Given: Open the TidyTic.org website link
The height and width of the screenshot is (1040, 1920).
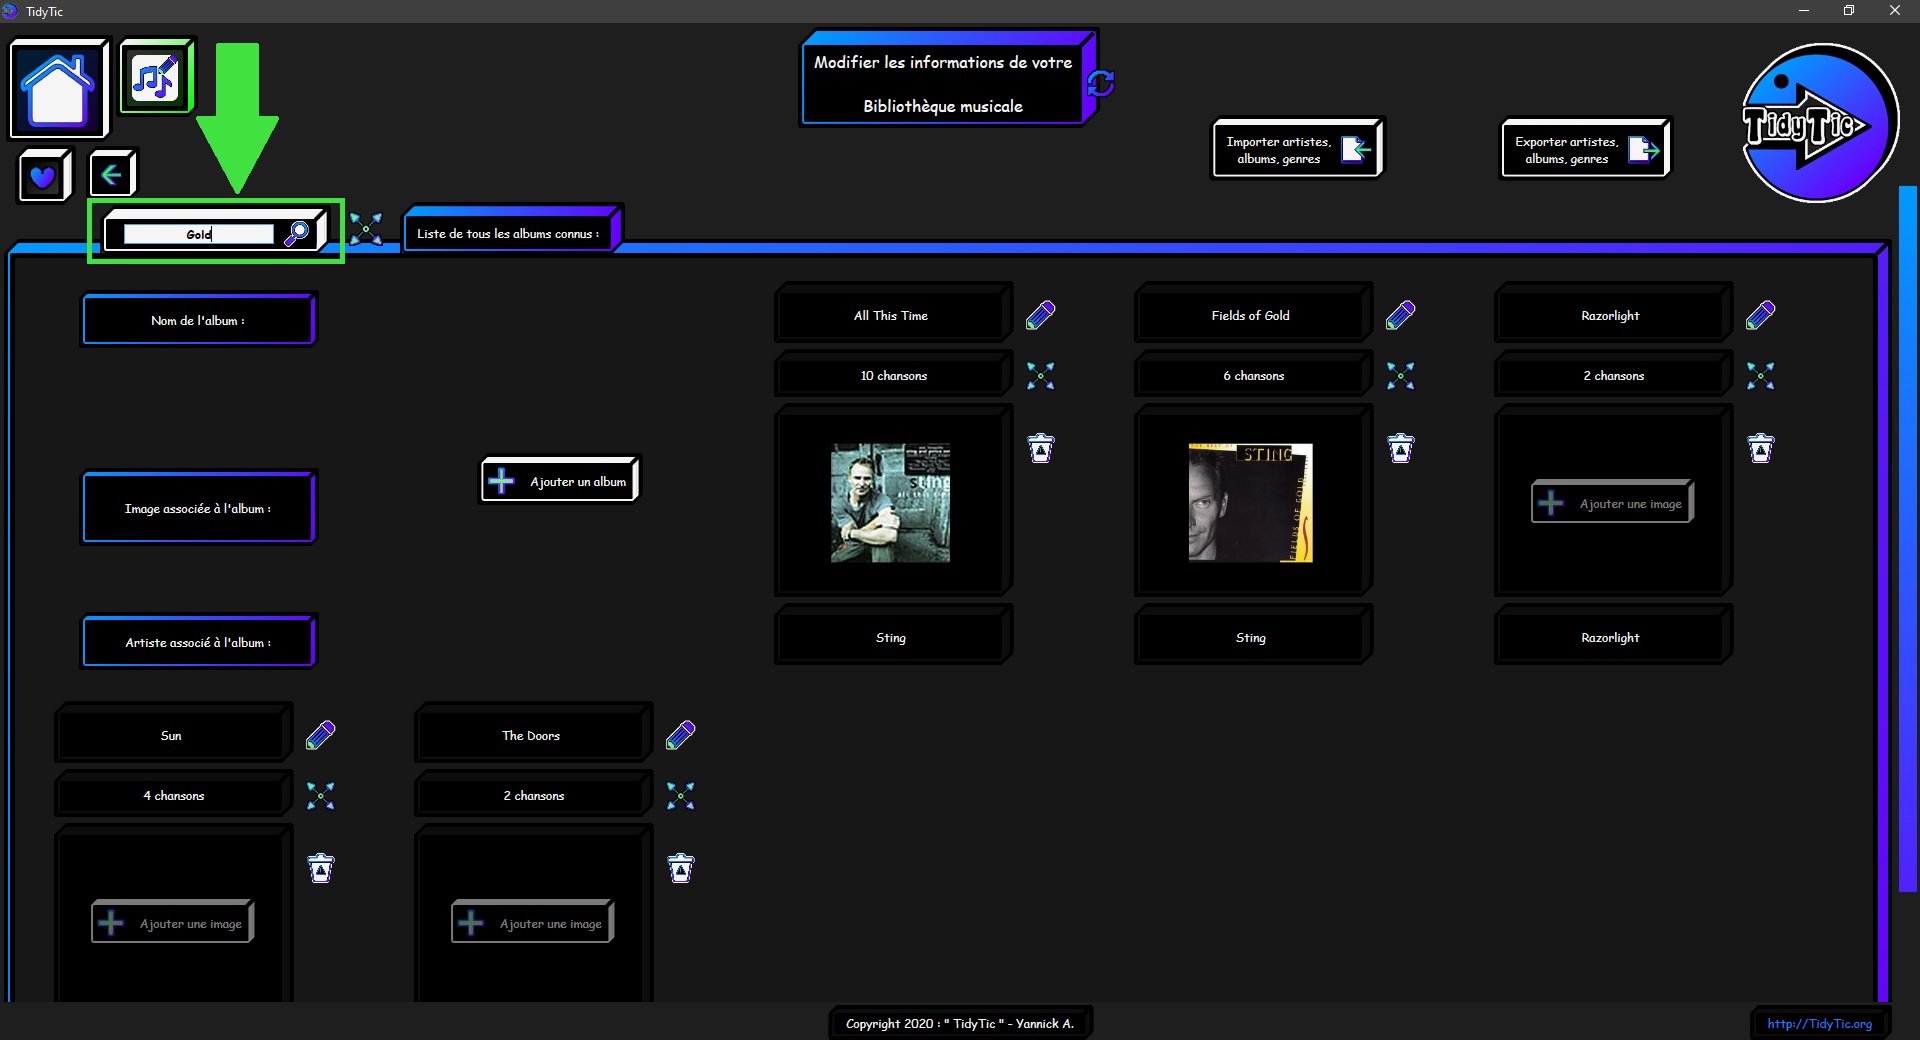Looking at the screenshot, I should [x=1819, y=1023].
